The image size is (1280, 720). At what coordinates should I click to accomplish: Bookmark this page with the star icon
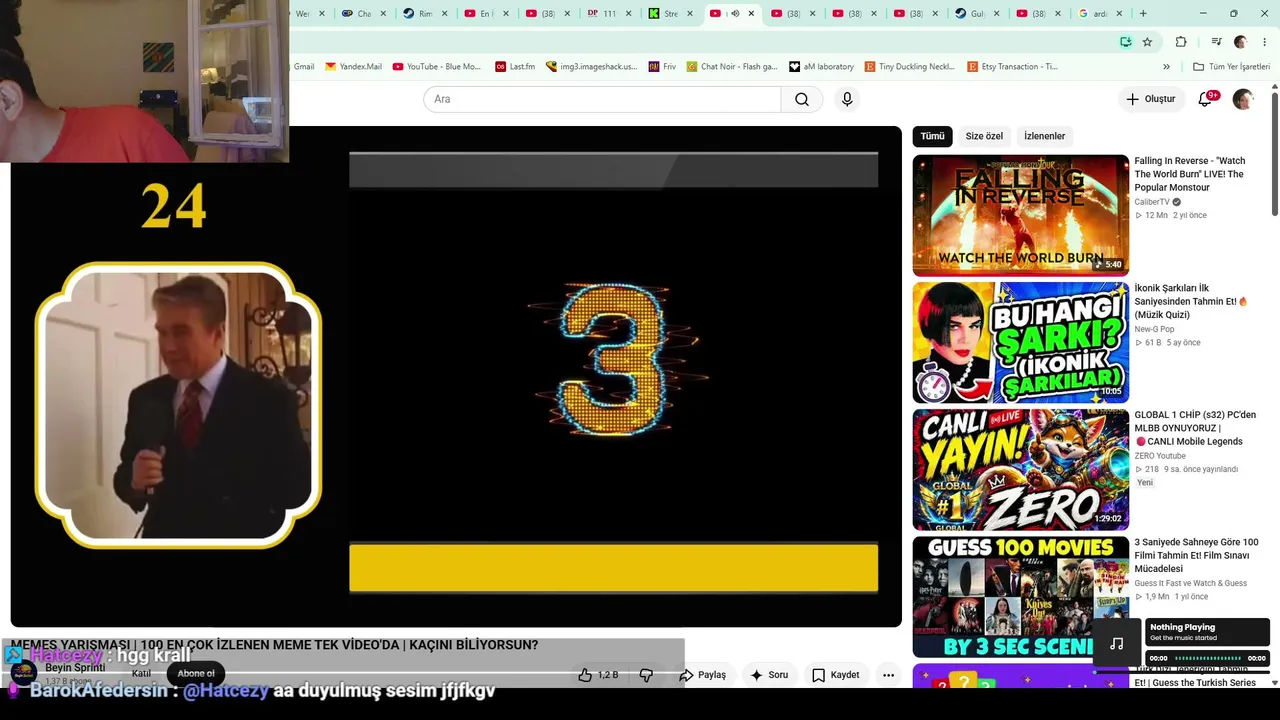pyautogui.click(x=1147, y=42)
